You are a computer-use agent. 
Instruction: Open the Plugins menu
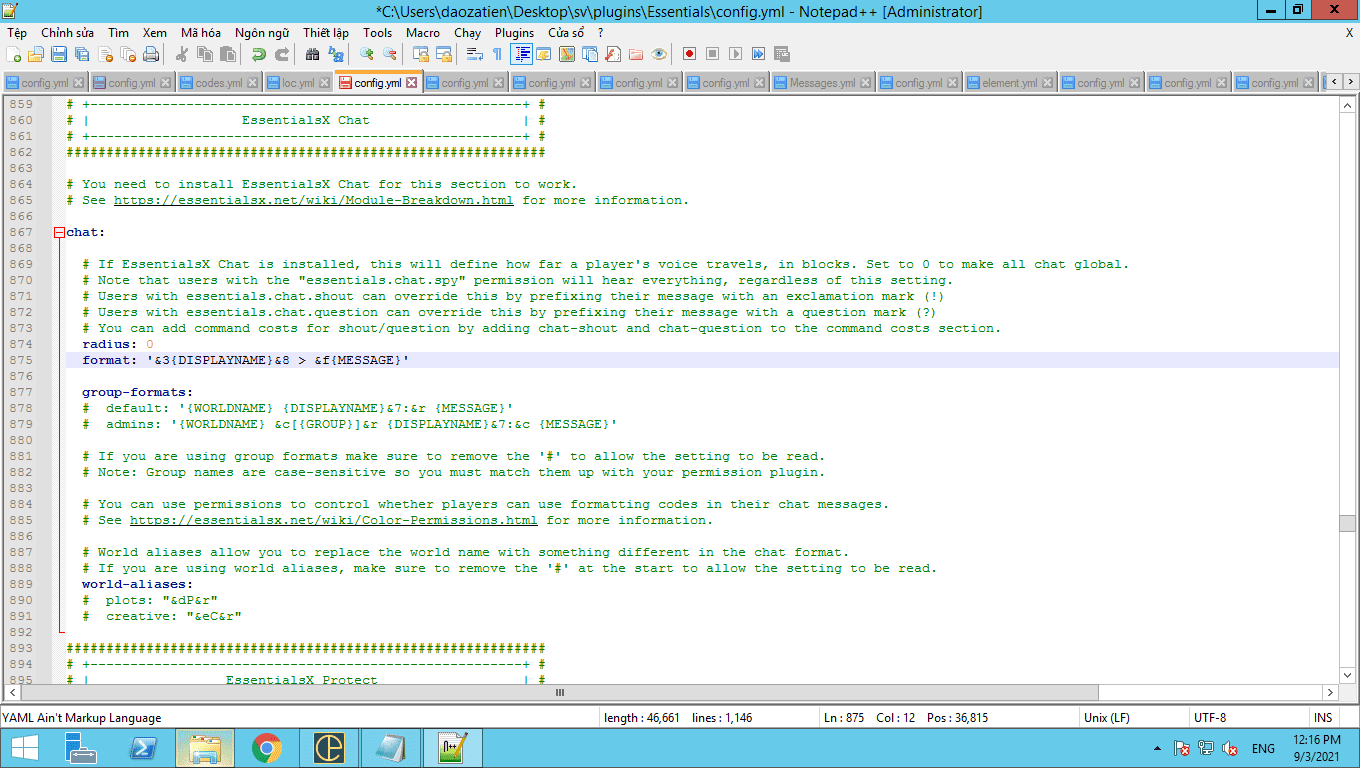click(514, 33)
